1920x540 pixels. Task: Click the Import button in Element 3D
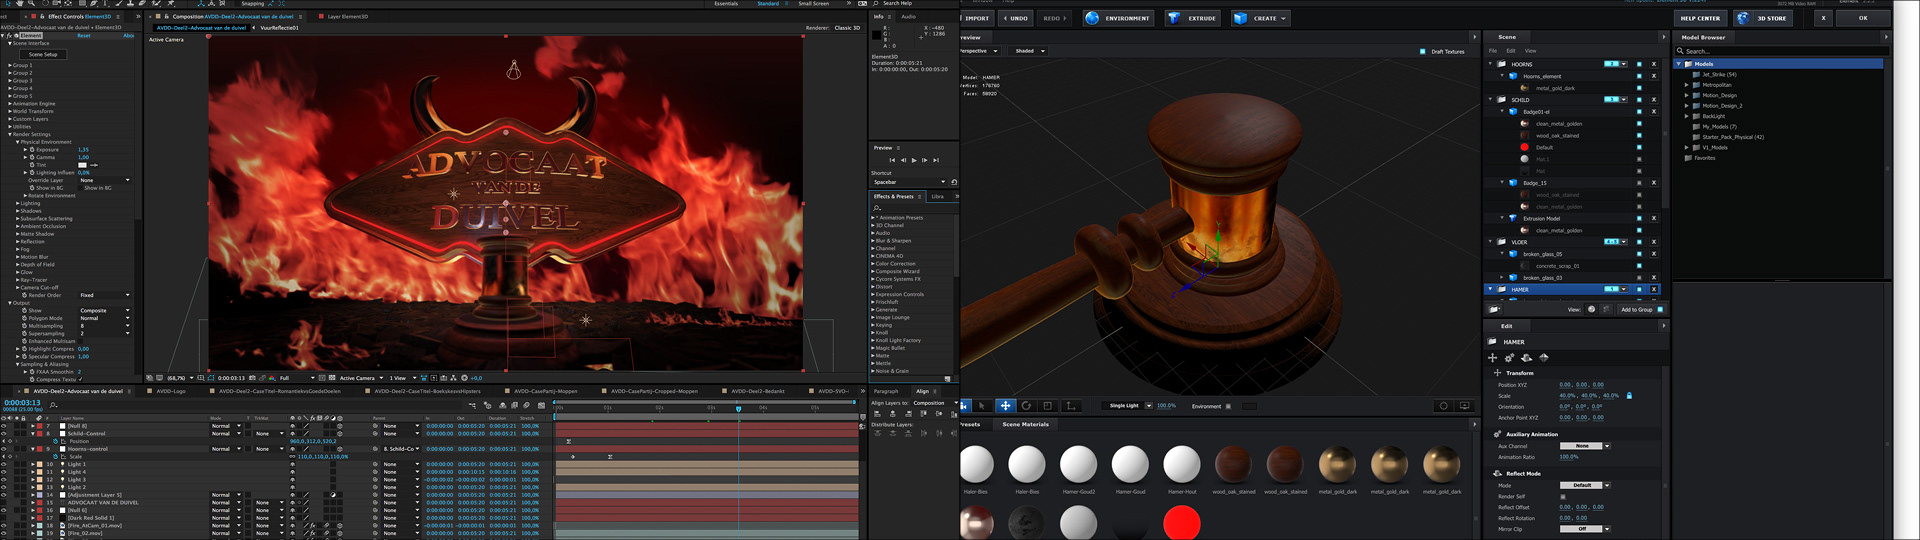(976, 18)
